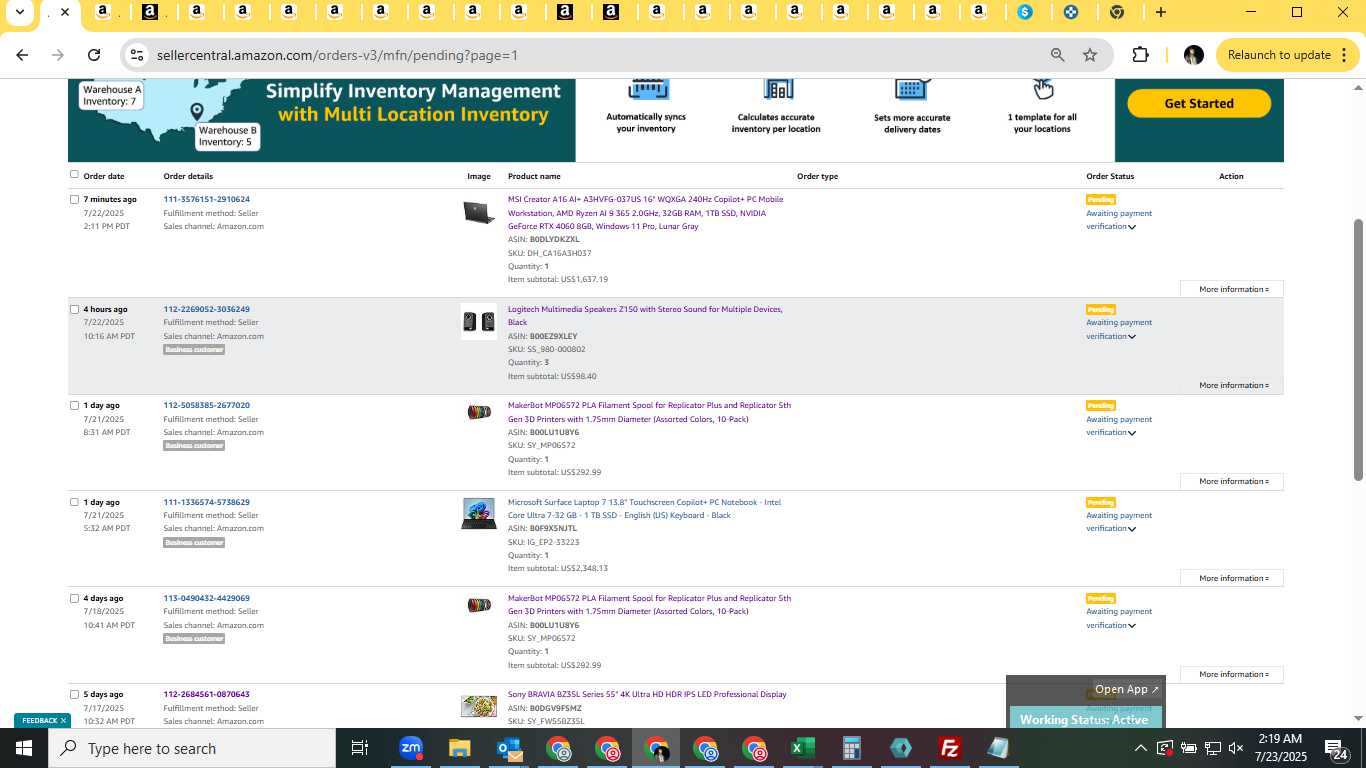Viewport: 1366px width, 768px height.
Task: Bookmark this page with the star icon
Action: pyautogui.click(x=1090, y=55)
